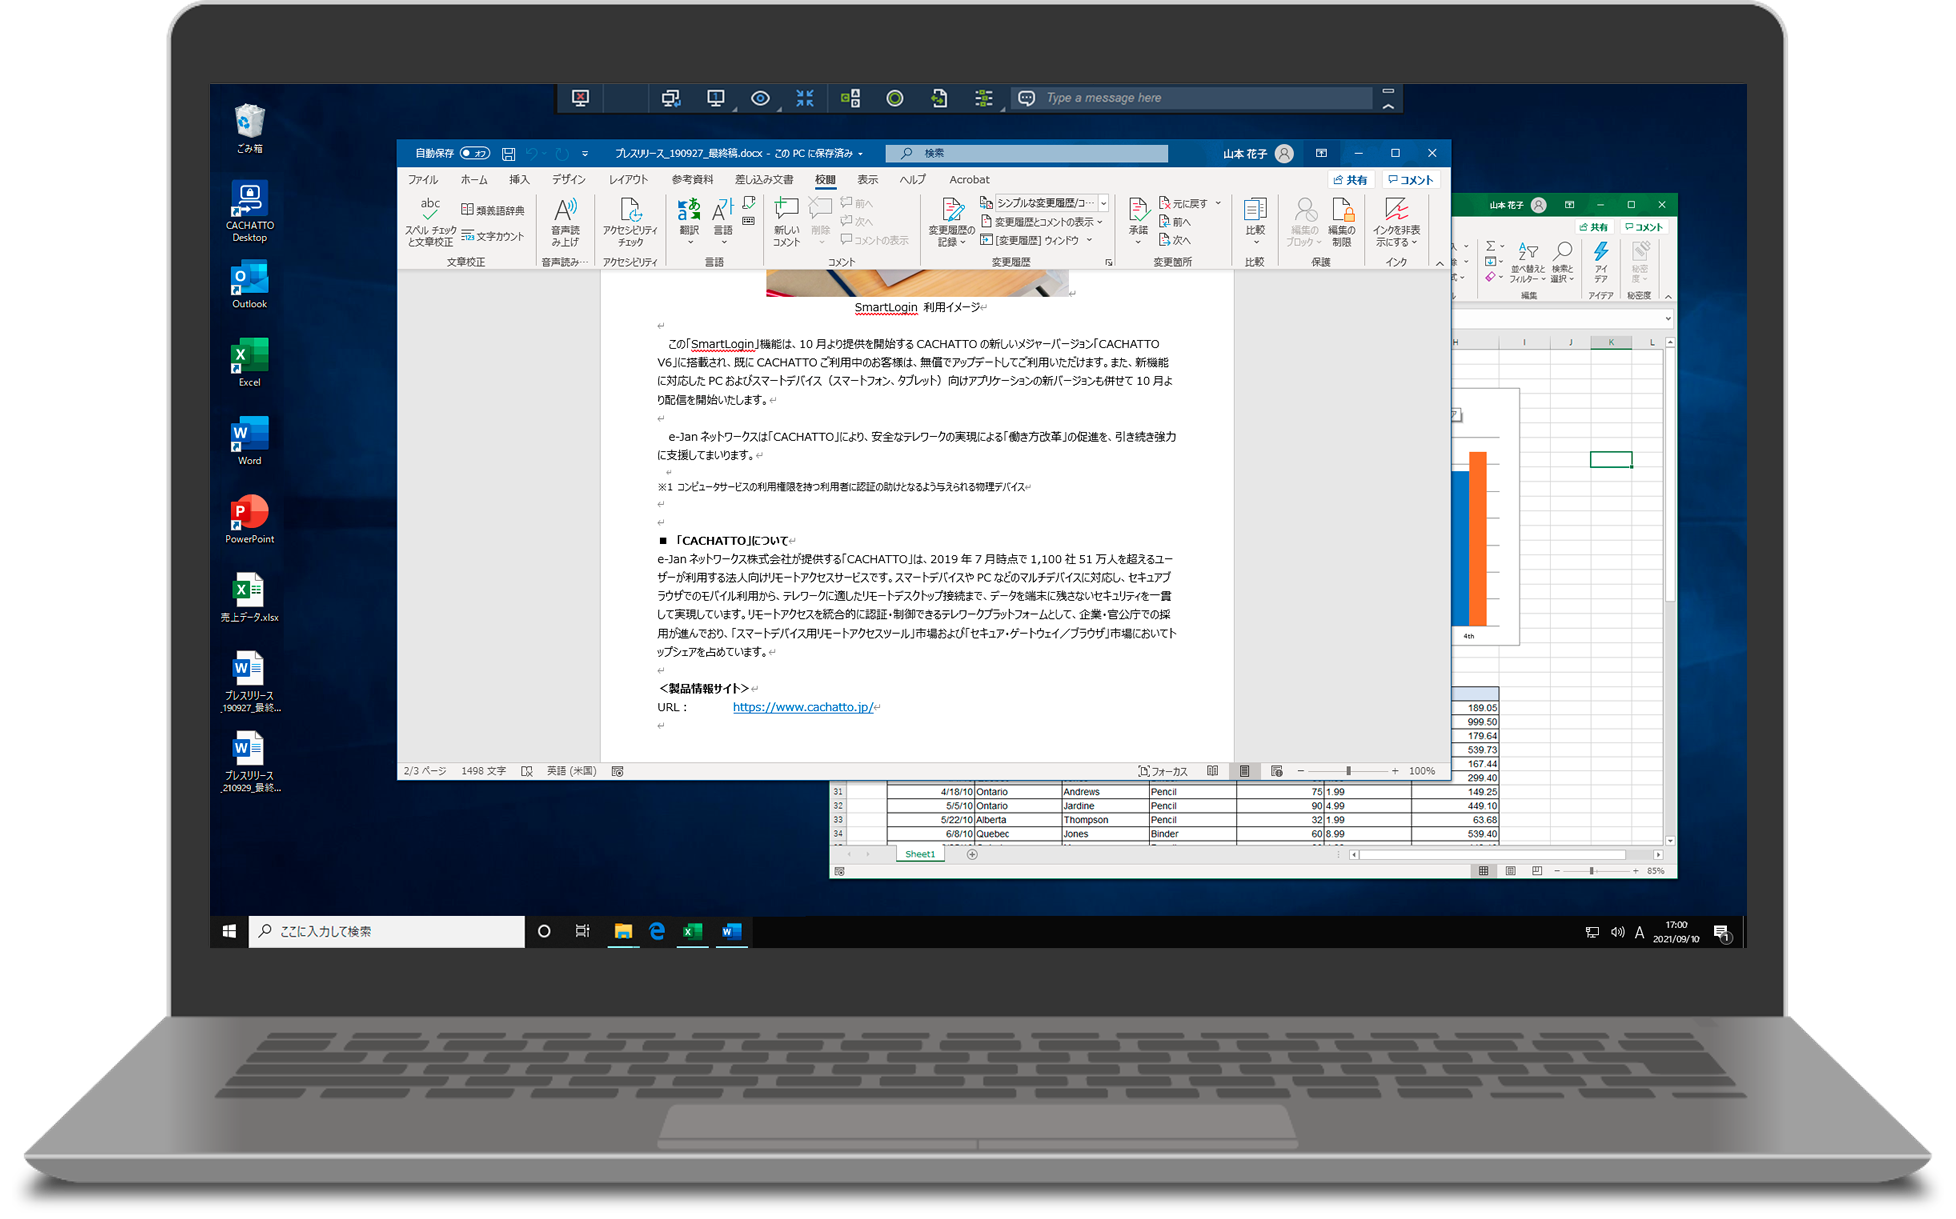Run the Accessibility Check (アクセシビリティチェック)
The image size is (1956, 1219).
630,222
